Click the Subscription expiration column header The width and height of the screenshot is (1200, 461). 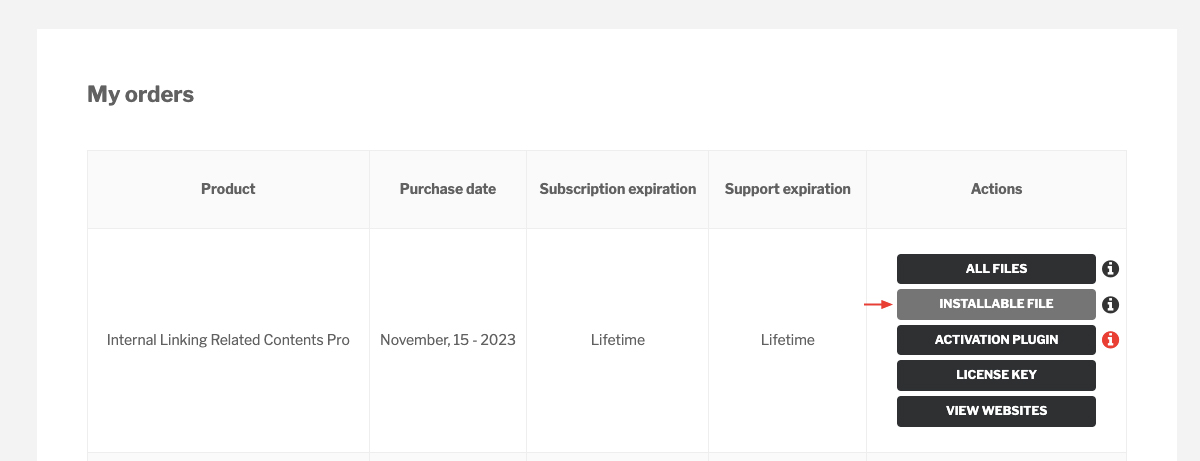pyautogui.click(x=618, y=189)
